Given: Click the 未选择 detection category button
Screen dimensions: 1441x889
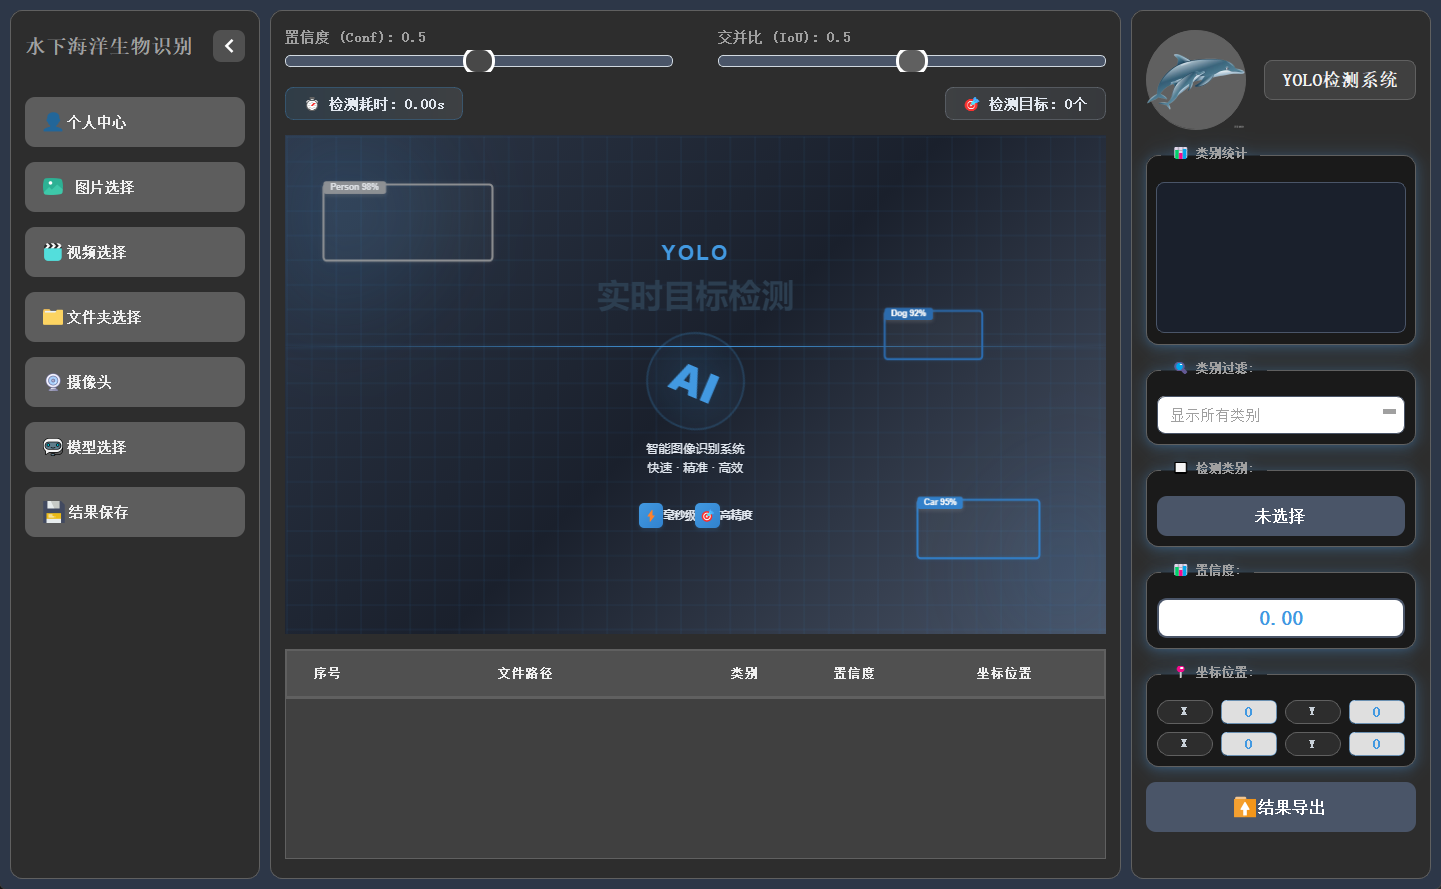Looking at the screenshot, I should tap(1280, 516).
